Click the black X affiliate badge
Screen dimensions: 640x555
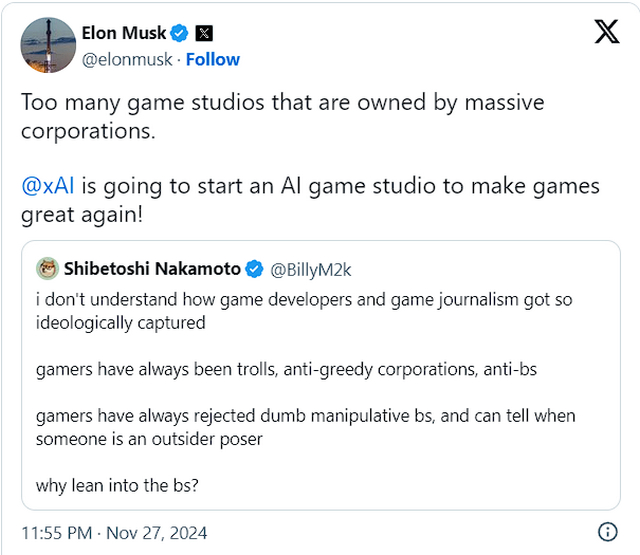click(204, 33)
